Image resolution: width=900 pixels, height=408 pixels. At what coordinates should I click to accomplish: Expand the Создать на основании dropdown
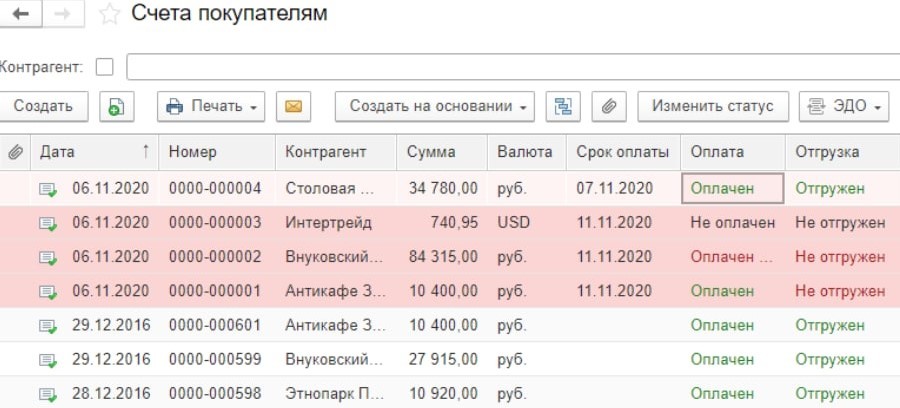click(x=434, y=106)
